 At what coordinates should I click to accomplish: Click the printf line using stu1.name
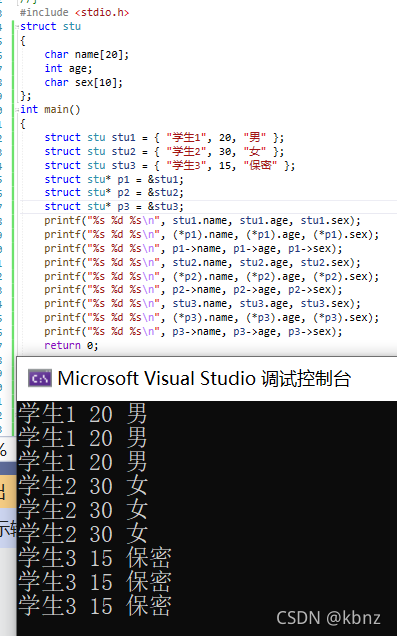pyautogui.click(x=202, y=221)
